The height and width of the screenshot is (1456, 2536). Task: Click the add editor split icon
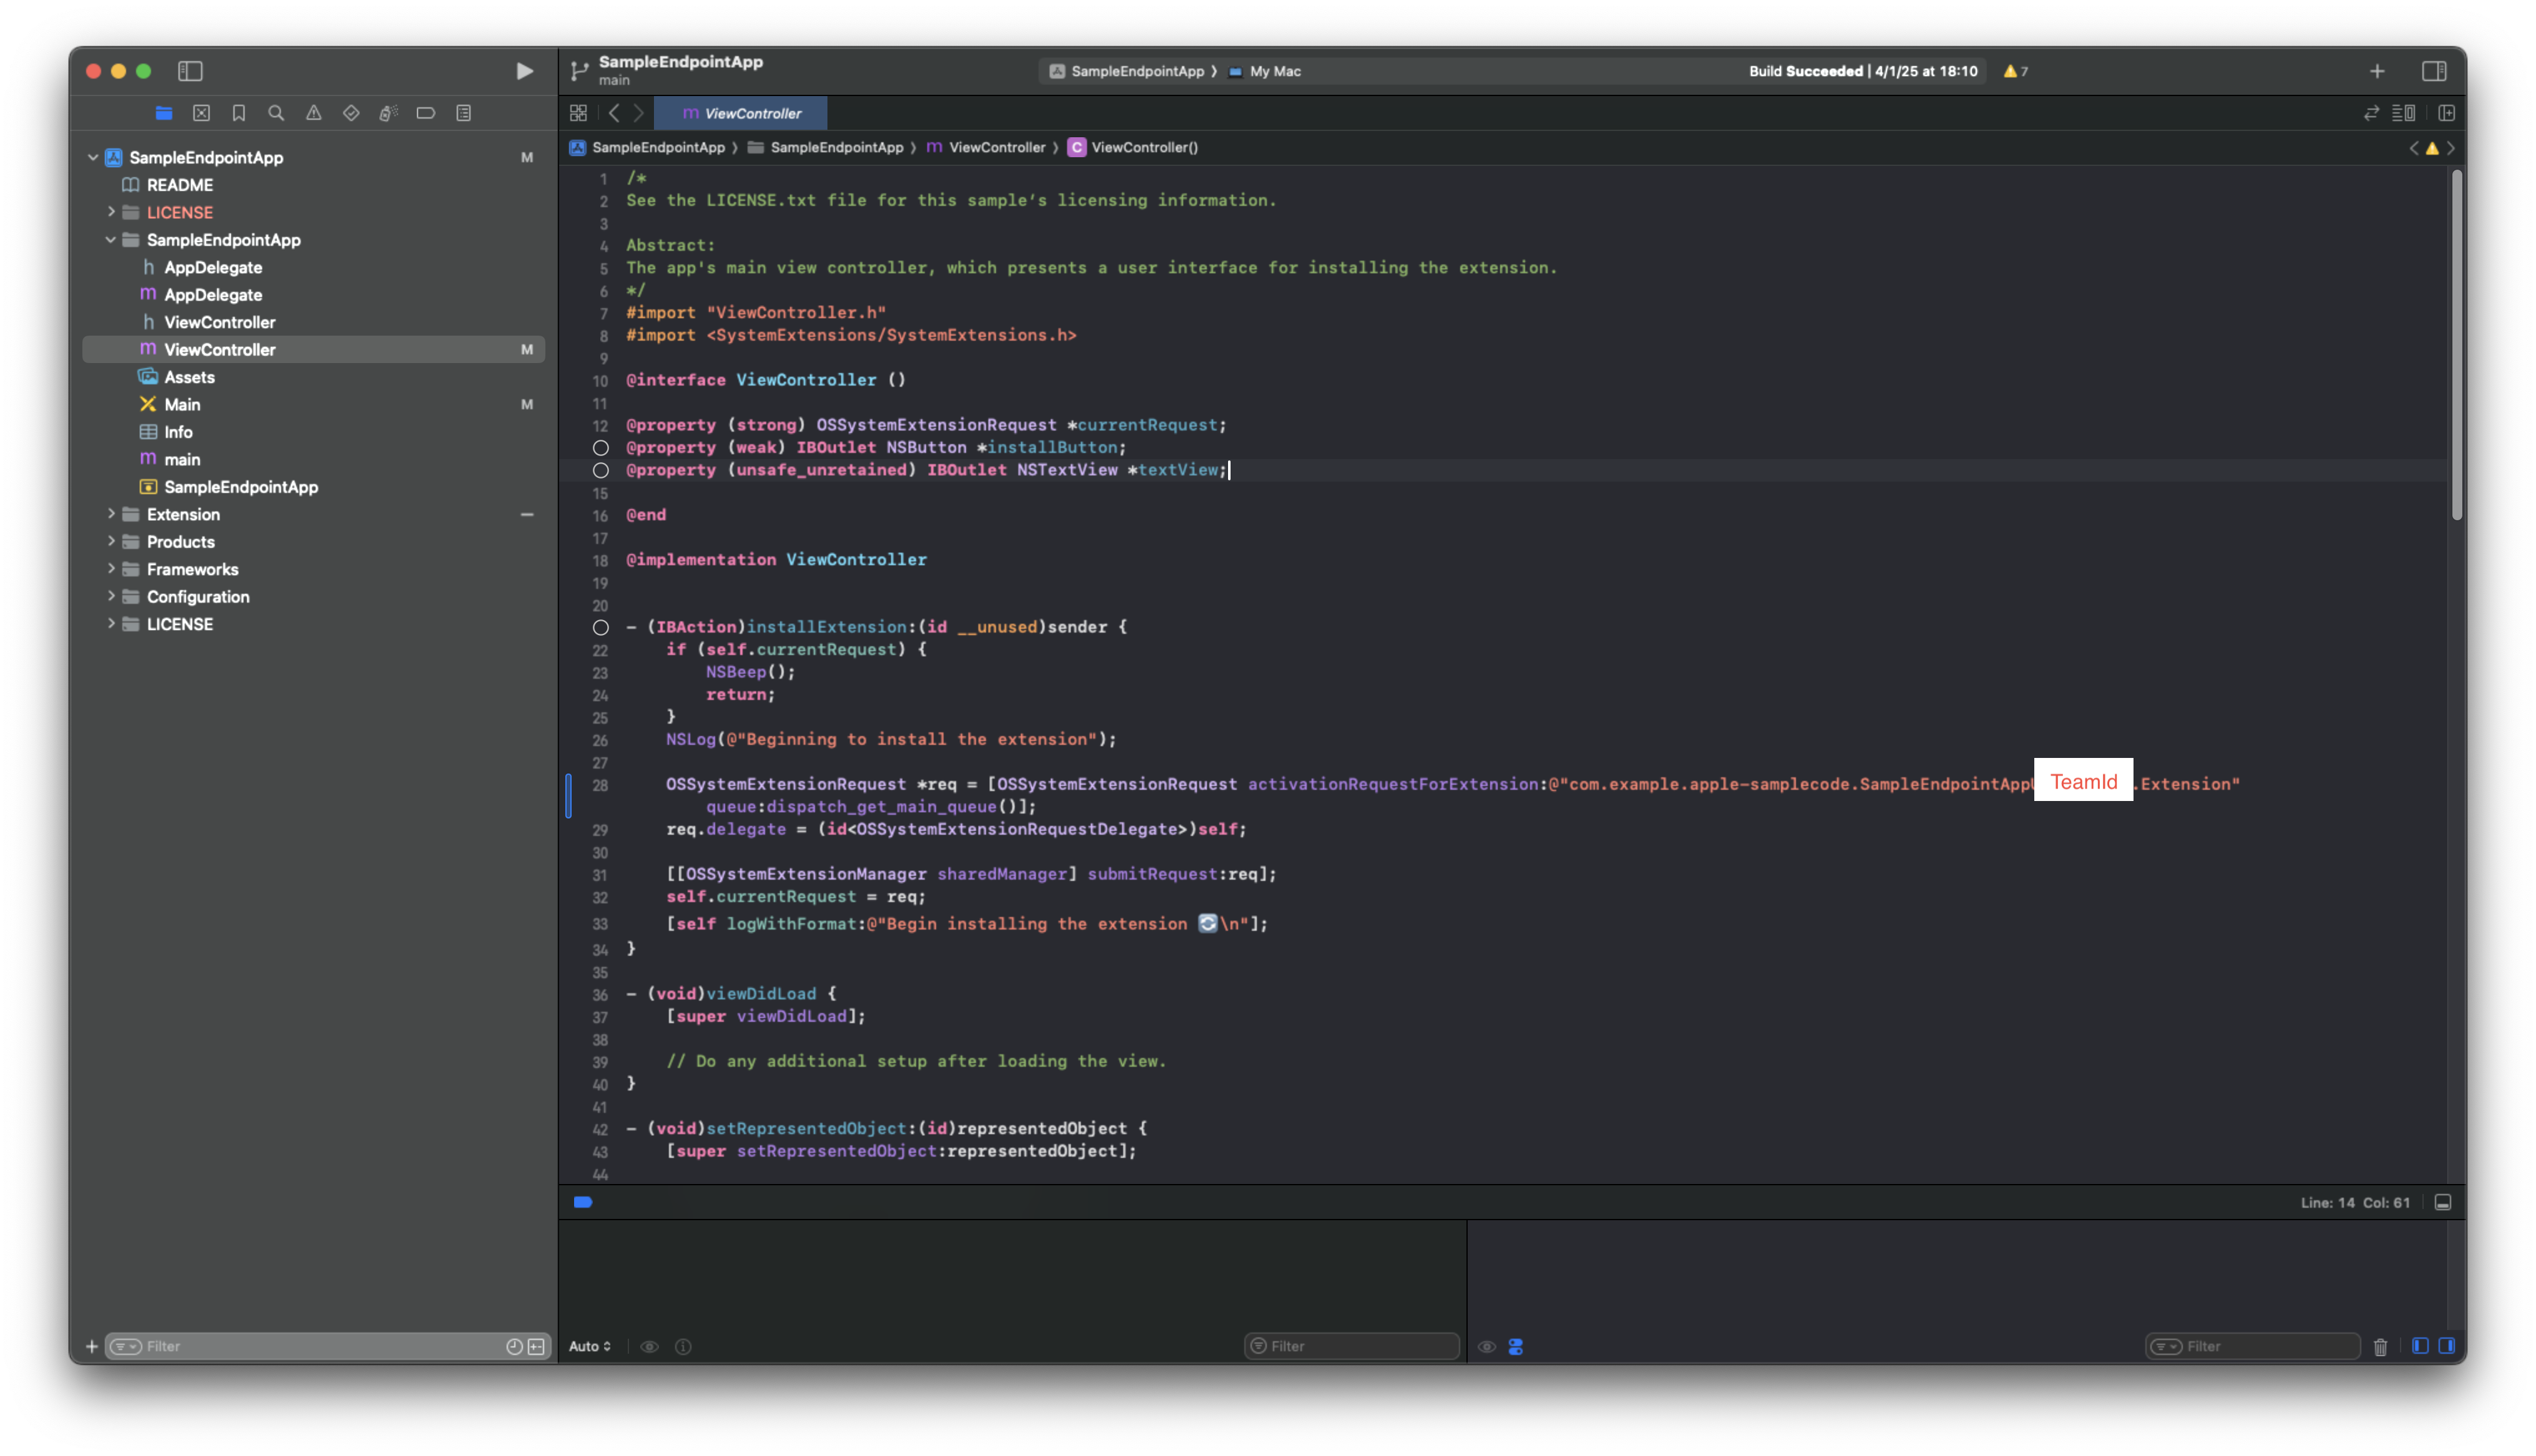tap(2446, 113)
